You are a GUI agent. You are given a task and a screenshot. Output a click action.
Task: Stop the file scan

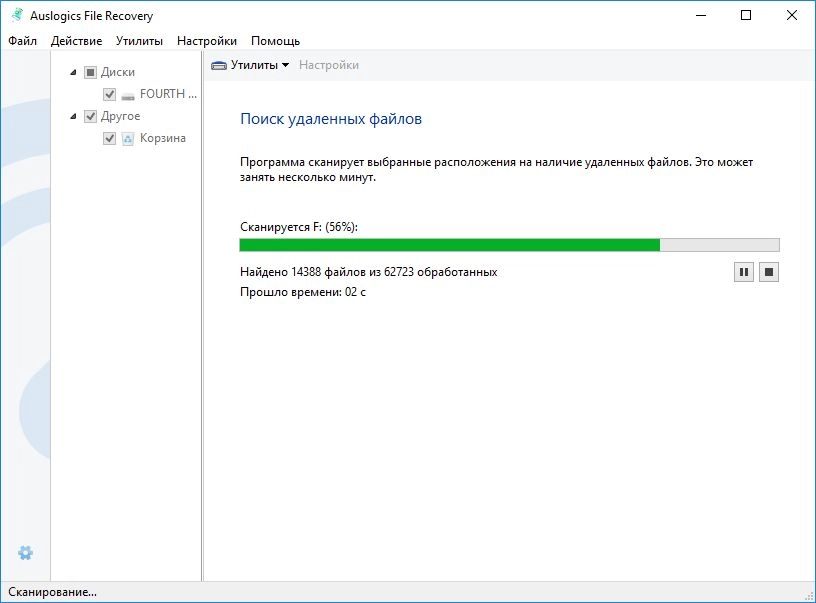pos(769,272)
